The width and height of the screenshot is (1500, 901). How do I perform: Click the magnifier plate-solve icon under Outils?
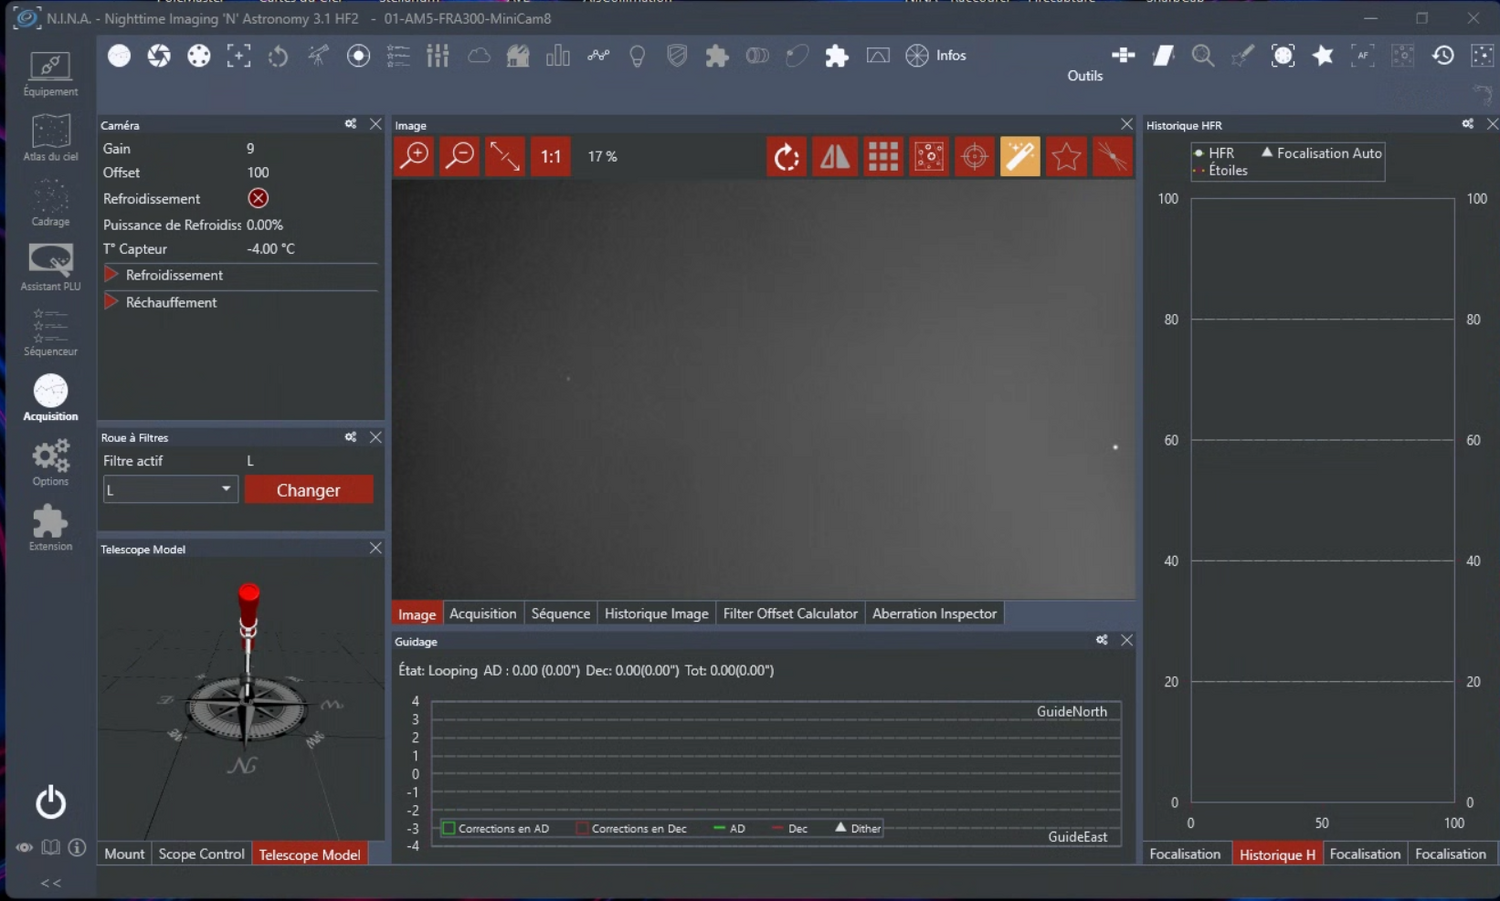(1203, 56)
